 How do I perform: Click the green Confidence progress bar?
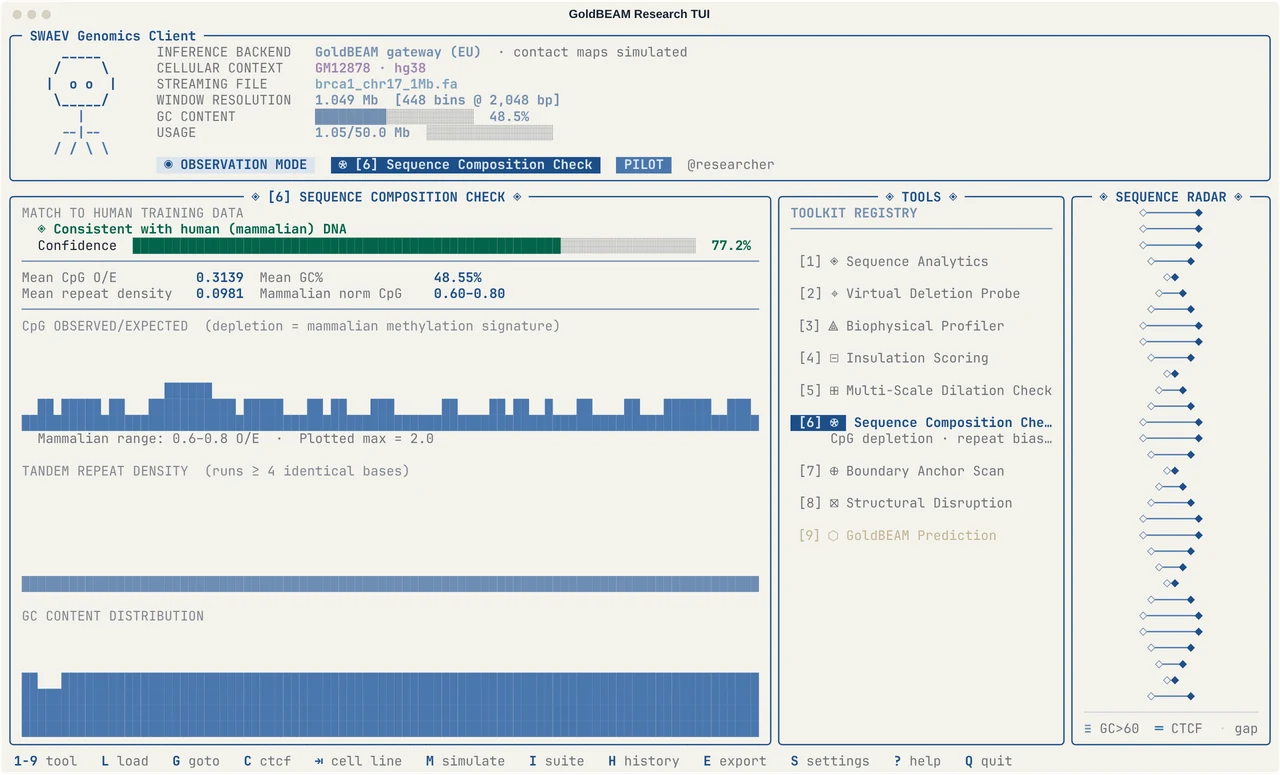click(x=414, y=245)
